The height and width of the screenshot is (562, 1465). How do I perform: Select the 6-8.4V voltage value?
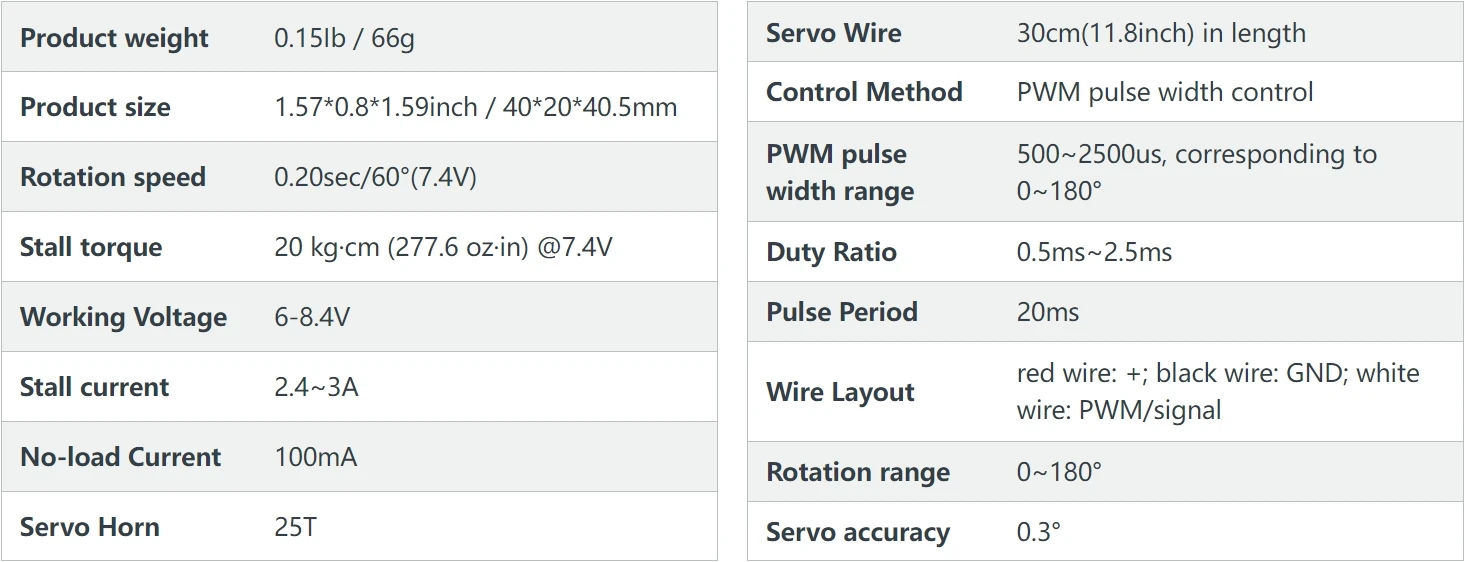tap(312, 317)
